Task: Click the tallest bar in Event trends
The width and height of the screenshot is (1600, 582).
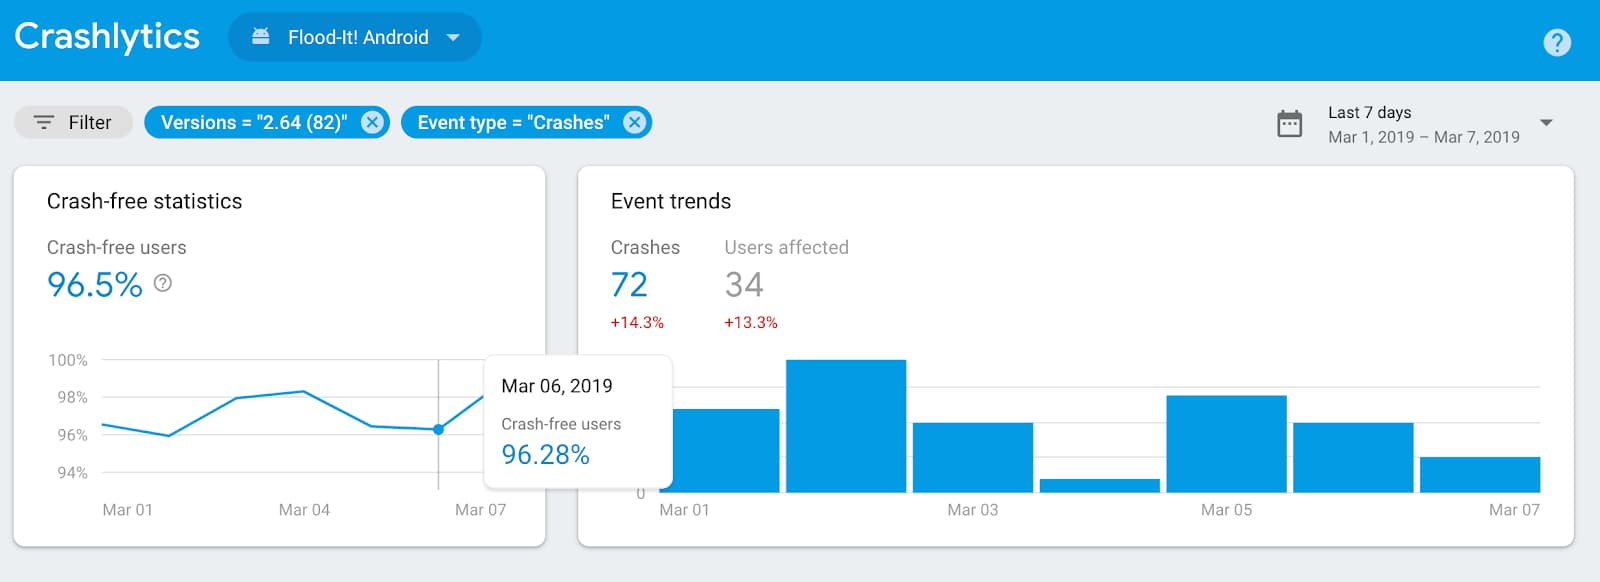Action: tap(846, 426)
